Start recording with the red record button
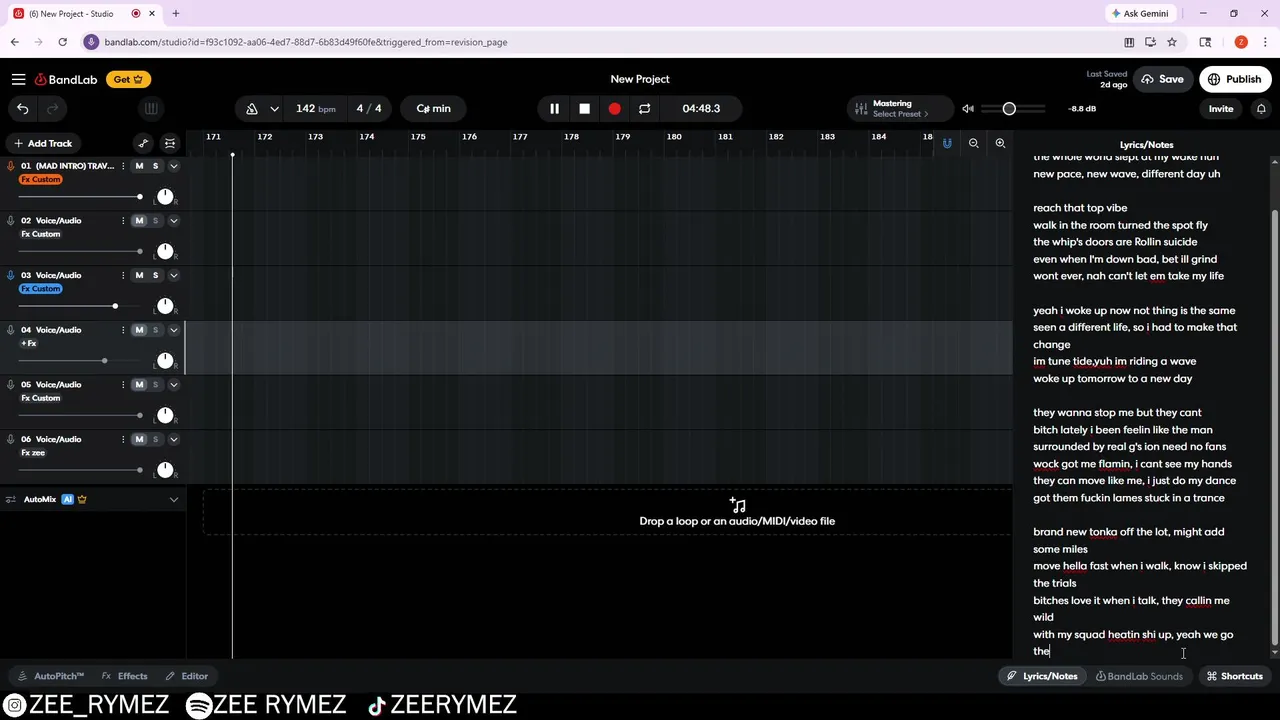The image size is (1280, 720). coord(614,108)
